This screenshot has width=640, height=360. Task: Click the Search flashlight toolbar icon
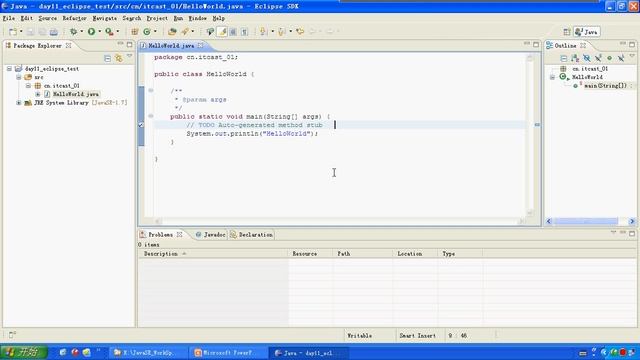185,31
